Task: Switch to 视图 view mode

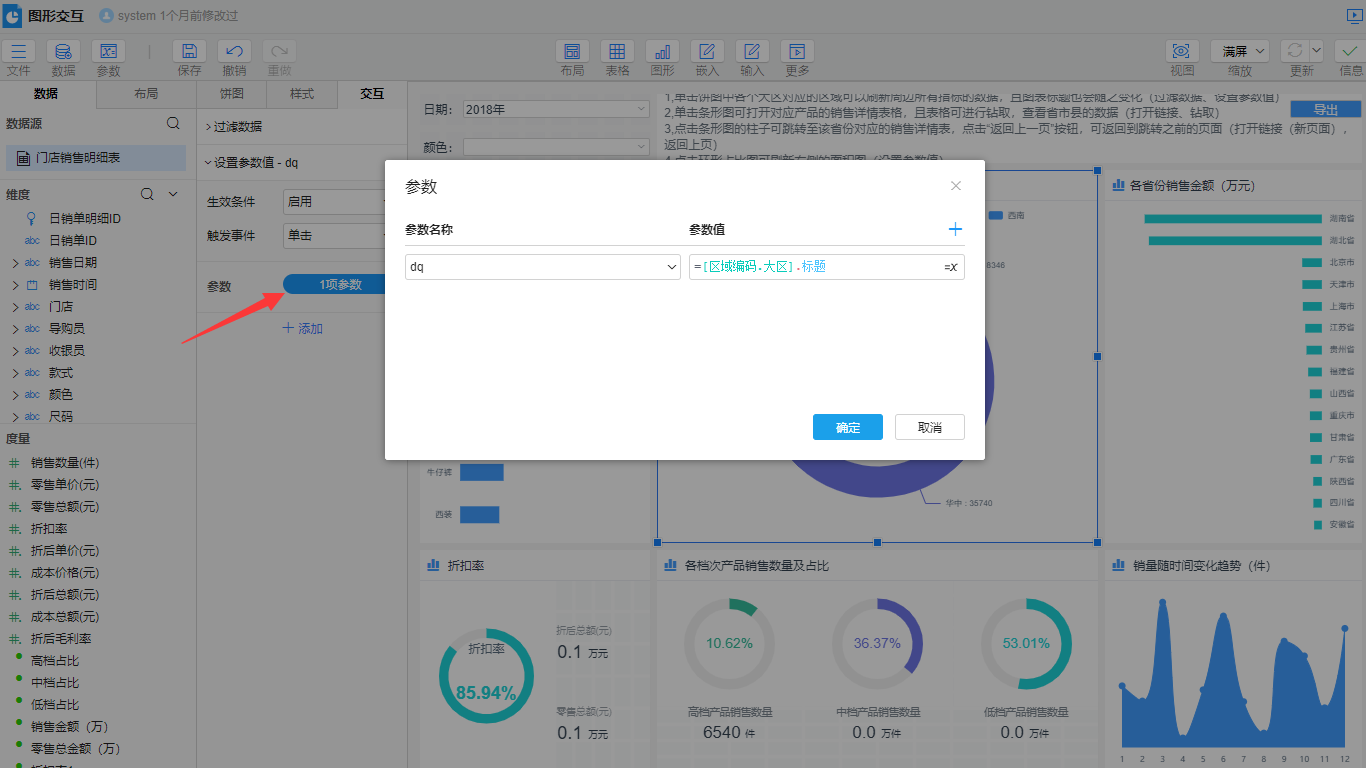Action: pyautogui.click(x=1182, y=52)
